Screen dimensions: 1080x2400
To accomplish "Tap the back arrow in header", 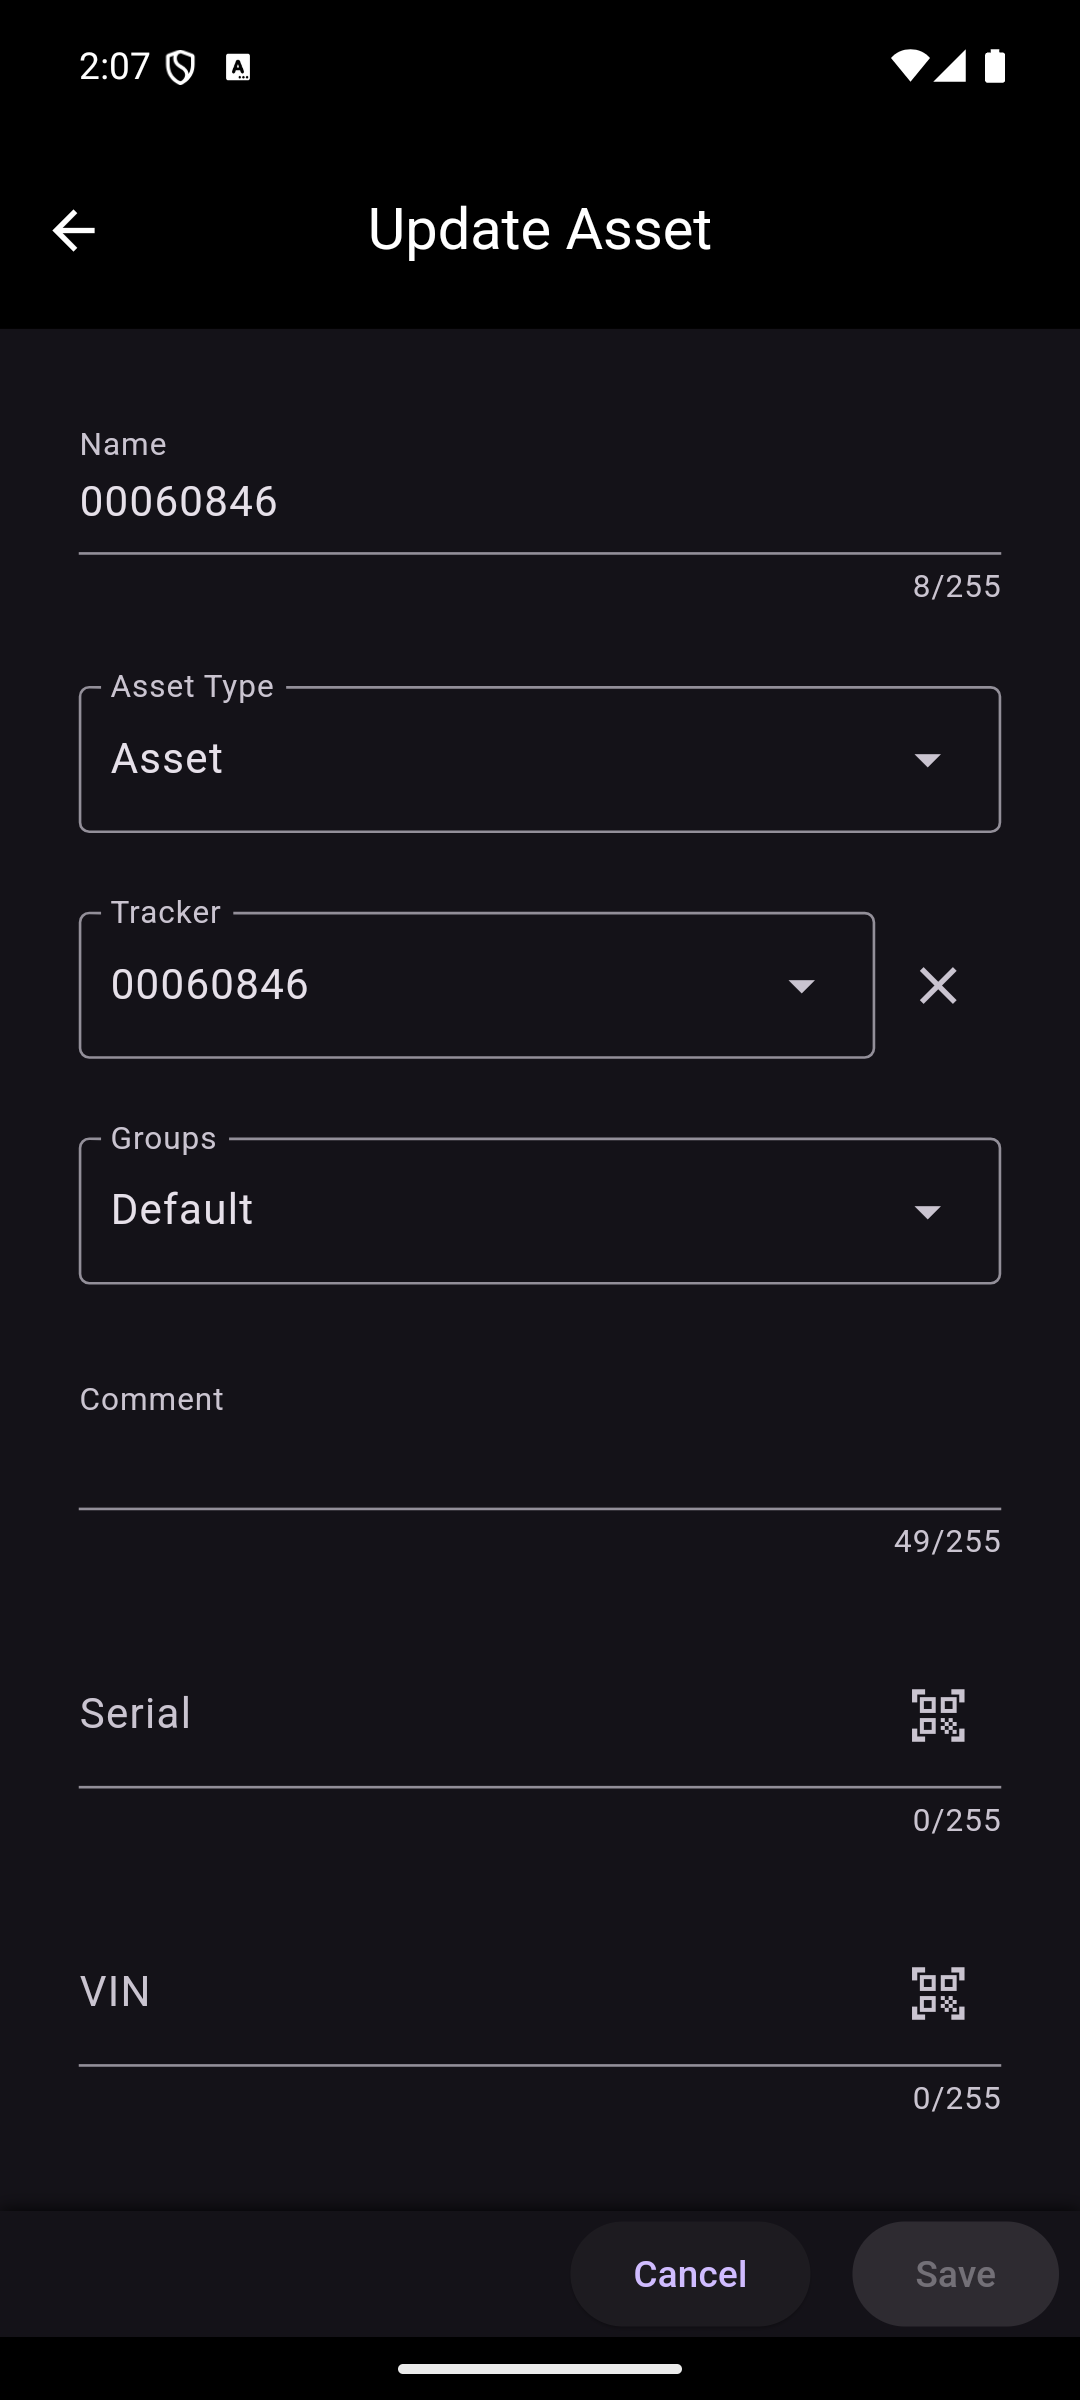I will click(x=73, y=230).
